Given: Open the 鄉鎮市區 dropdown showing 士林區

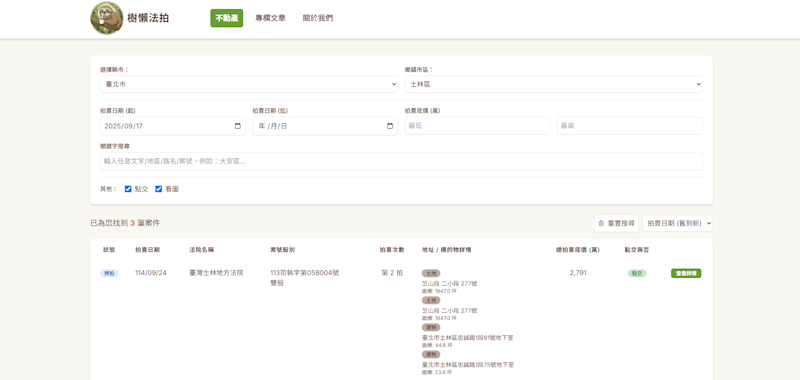Looking at the screenshot, I should [x=554, y=84].
